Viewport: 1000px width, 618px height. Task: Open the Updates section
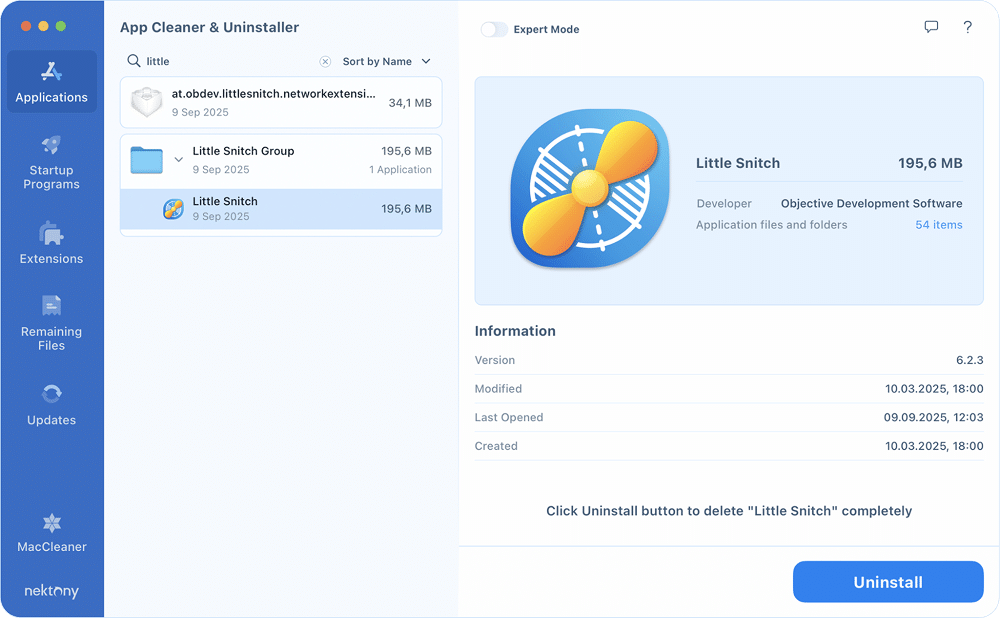[51, 405]
